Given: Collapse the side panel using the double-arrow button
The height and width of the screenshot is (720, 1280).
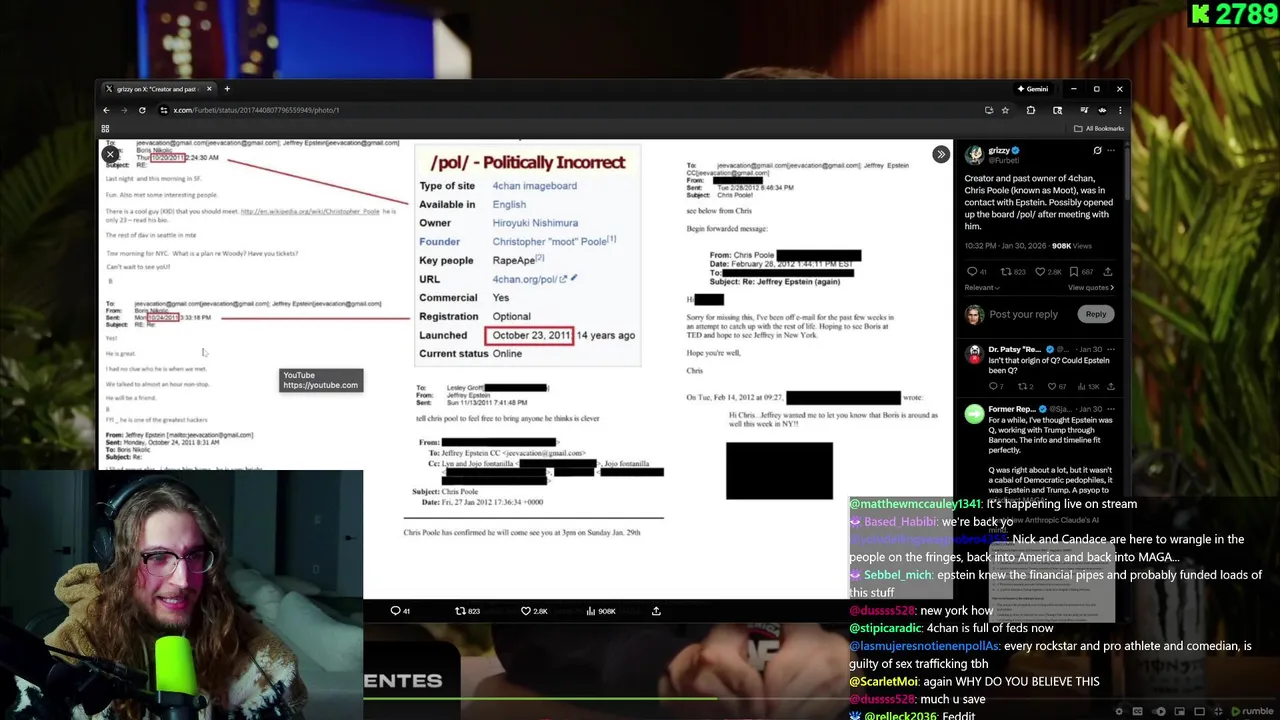Looking at the screenshot, I should tap(941, 155).
